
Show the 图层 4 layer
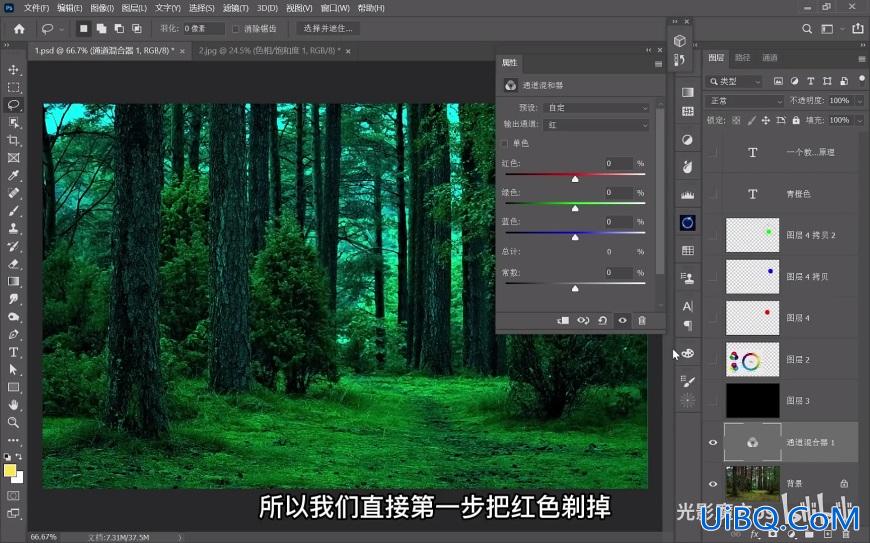pos(713,318)
